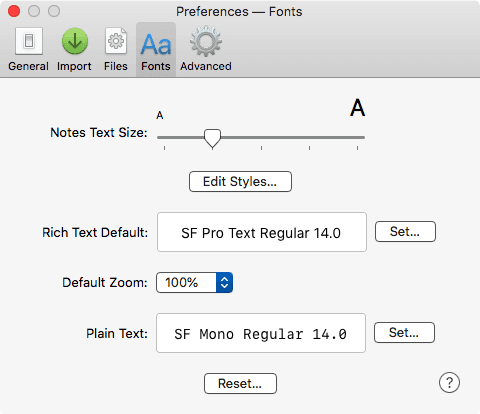Image resolution: width=480 pixels, height=414 pixels.
Task: Set text size slider to last tick
Action: tap(357, 137)
